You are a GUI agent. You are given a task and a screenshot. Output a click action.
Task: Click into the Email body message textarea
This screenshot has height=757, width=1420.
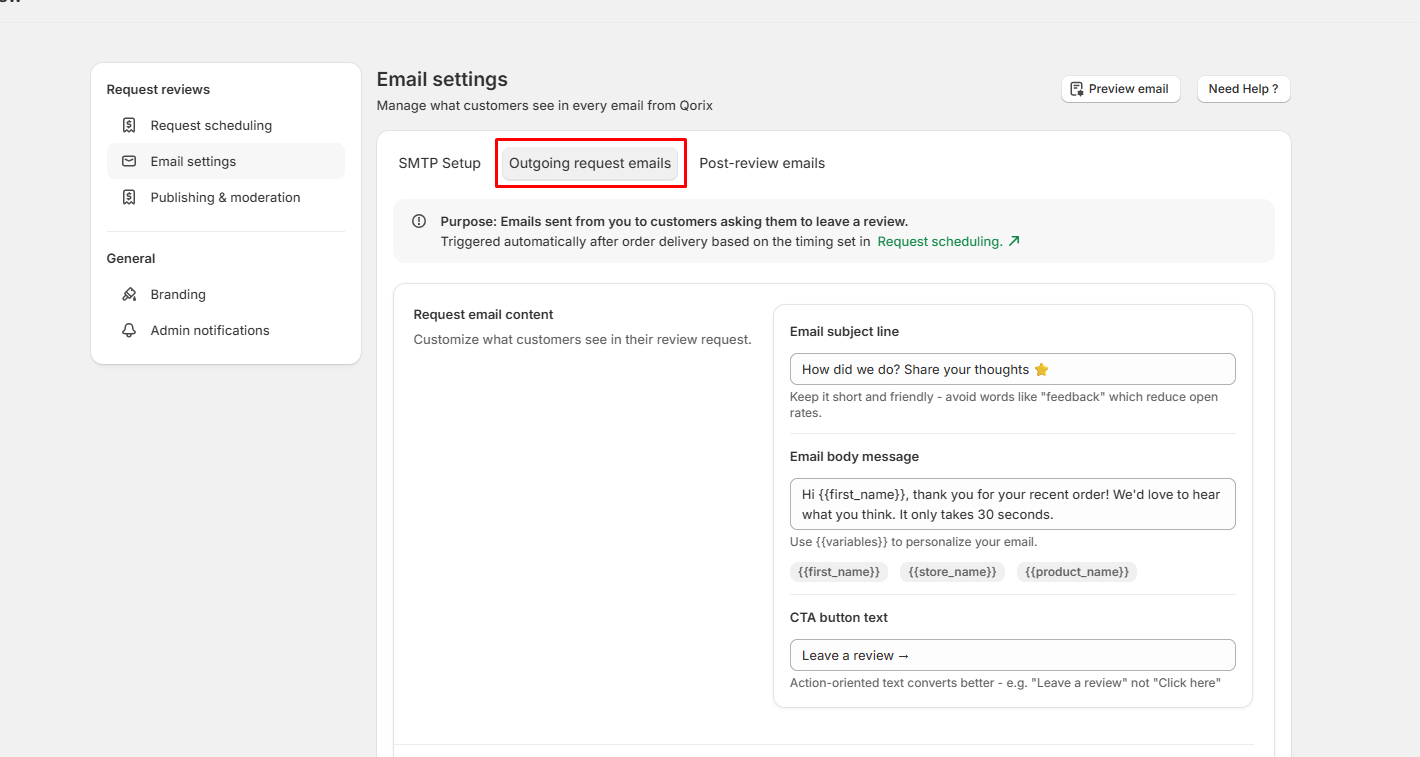coord(1013,504)
